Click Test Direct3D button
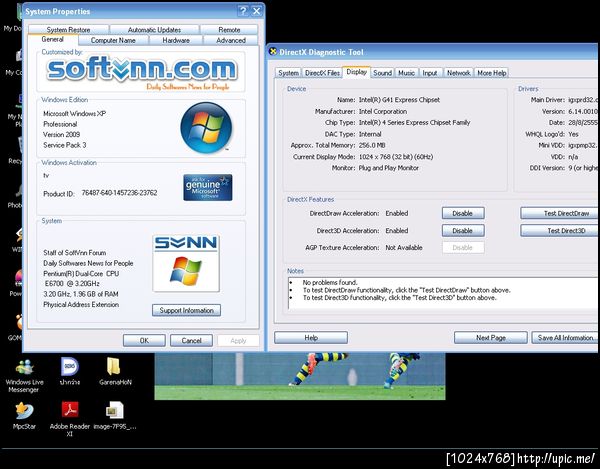600x469 pixels. 560,231
